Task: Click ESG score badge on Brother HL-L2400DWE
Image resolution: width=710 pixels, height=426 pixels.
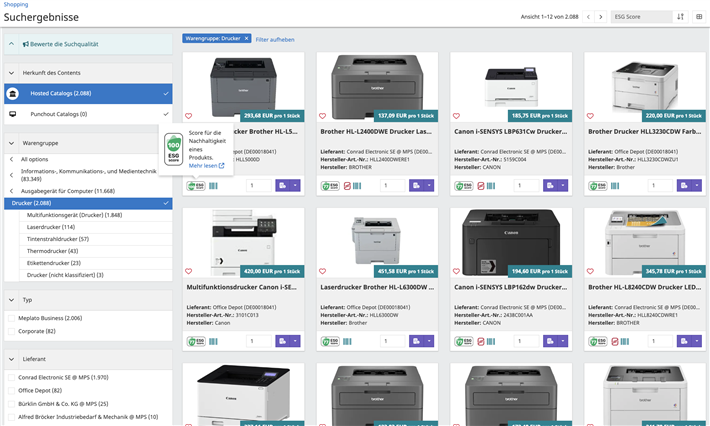Action: [x=329, y=186]
